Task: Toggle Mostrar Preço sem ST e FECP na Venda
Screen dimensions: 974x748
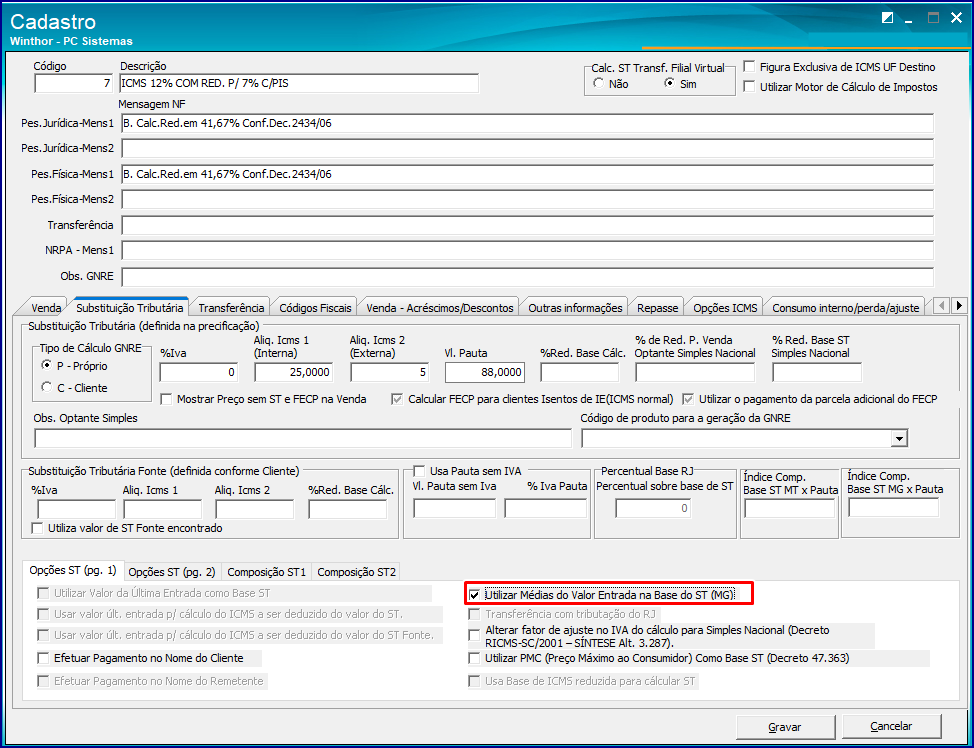Action: tap(166, 399)
